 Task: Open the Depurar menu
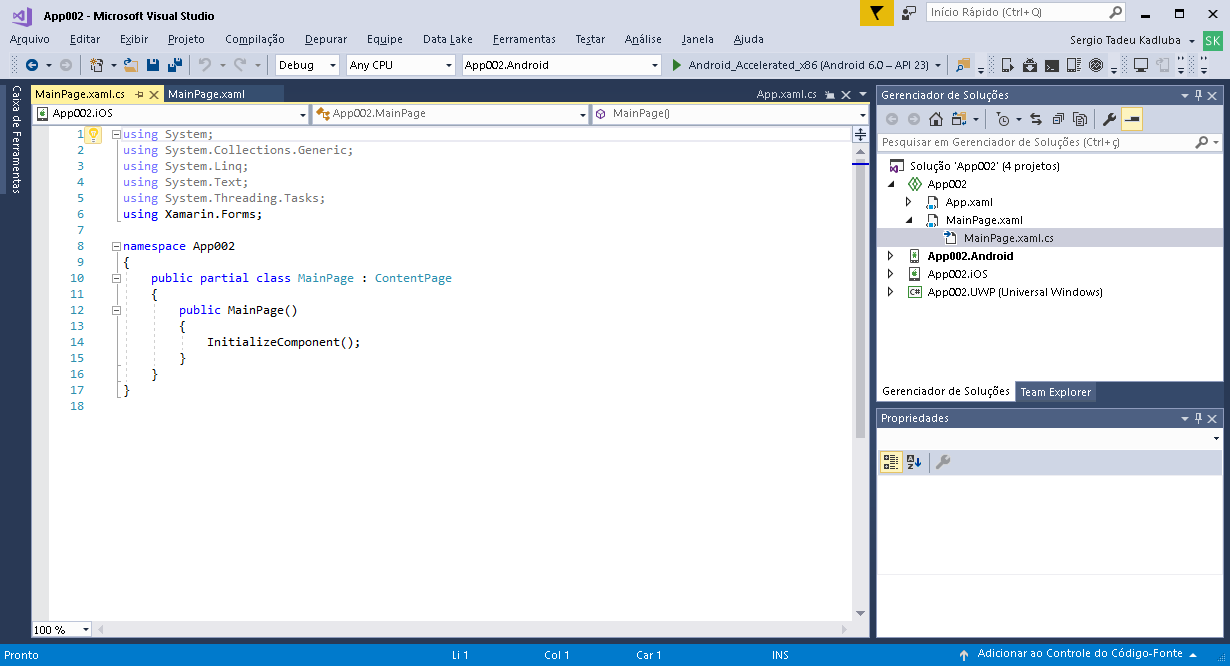(x=326, y=39)
